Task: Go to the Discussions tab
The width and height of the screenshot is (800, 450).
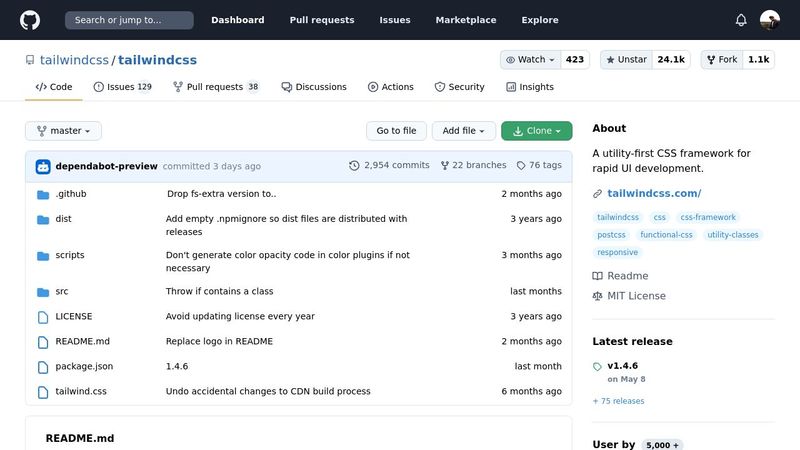Action: (314, 87)
